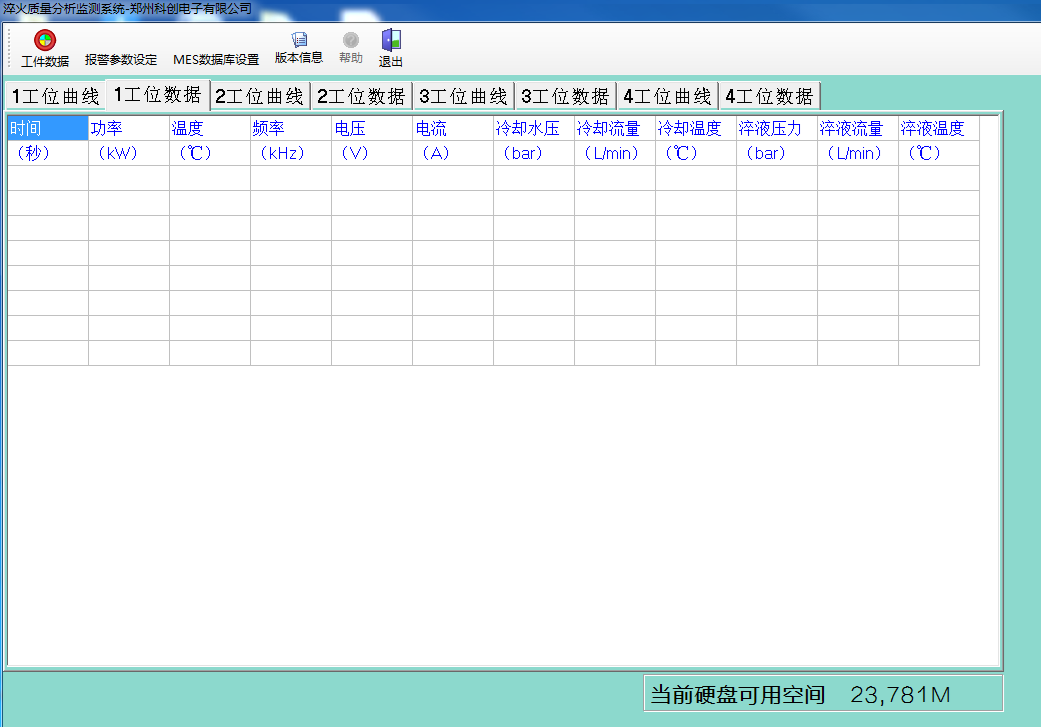The image size is (1041, 727).
Task: Open 报警参数设定 alarm parameter settings
Action: [x=121, y=60]
